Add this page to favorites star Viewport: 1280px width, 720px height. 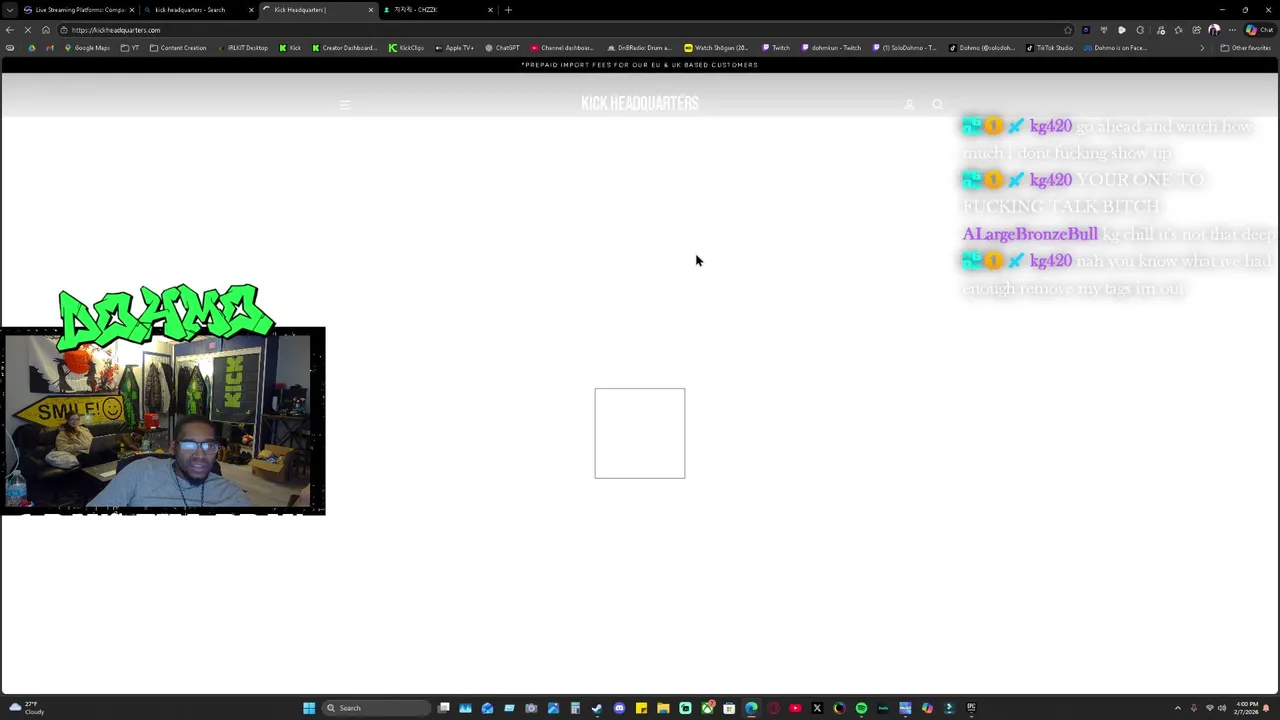[1068, 30]
